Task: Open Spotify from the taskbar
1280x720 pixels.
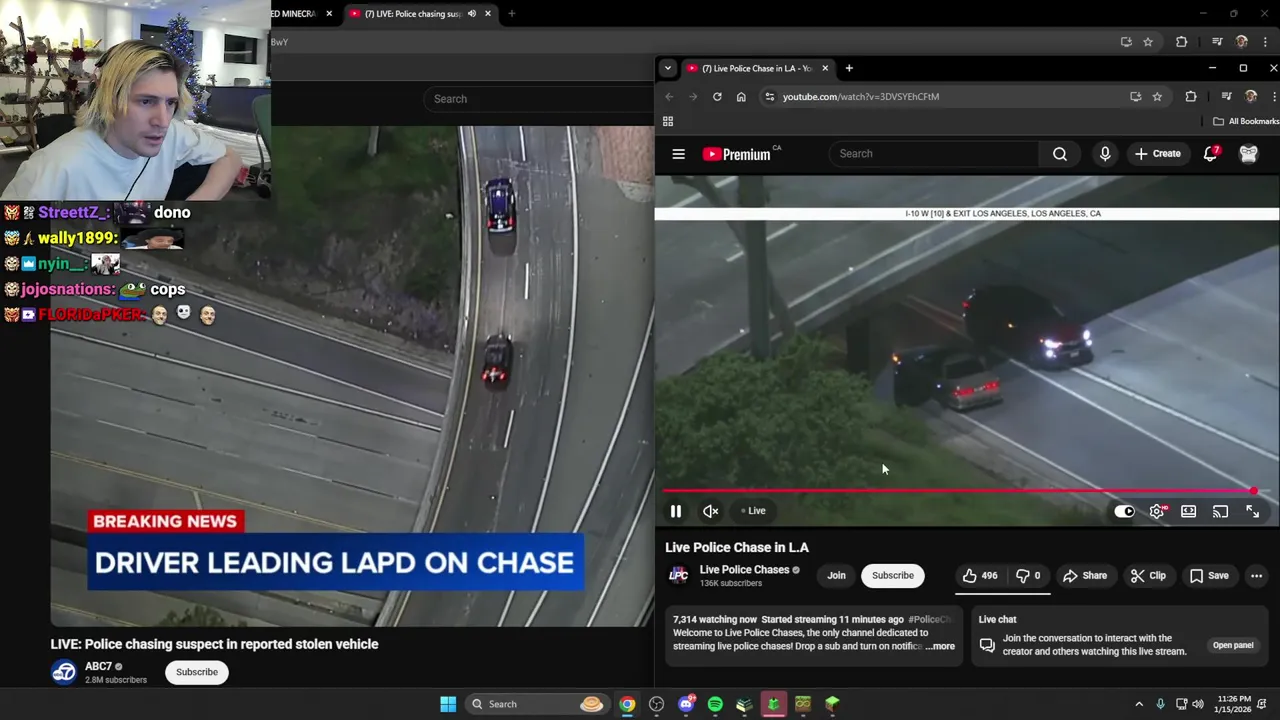Action: click(x=715, y=704)
